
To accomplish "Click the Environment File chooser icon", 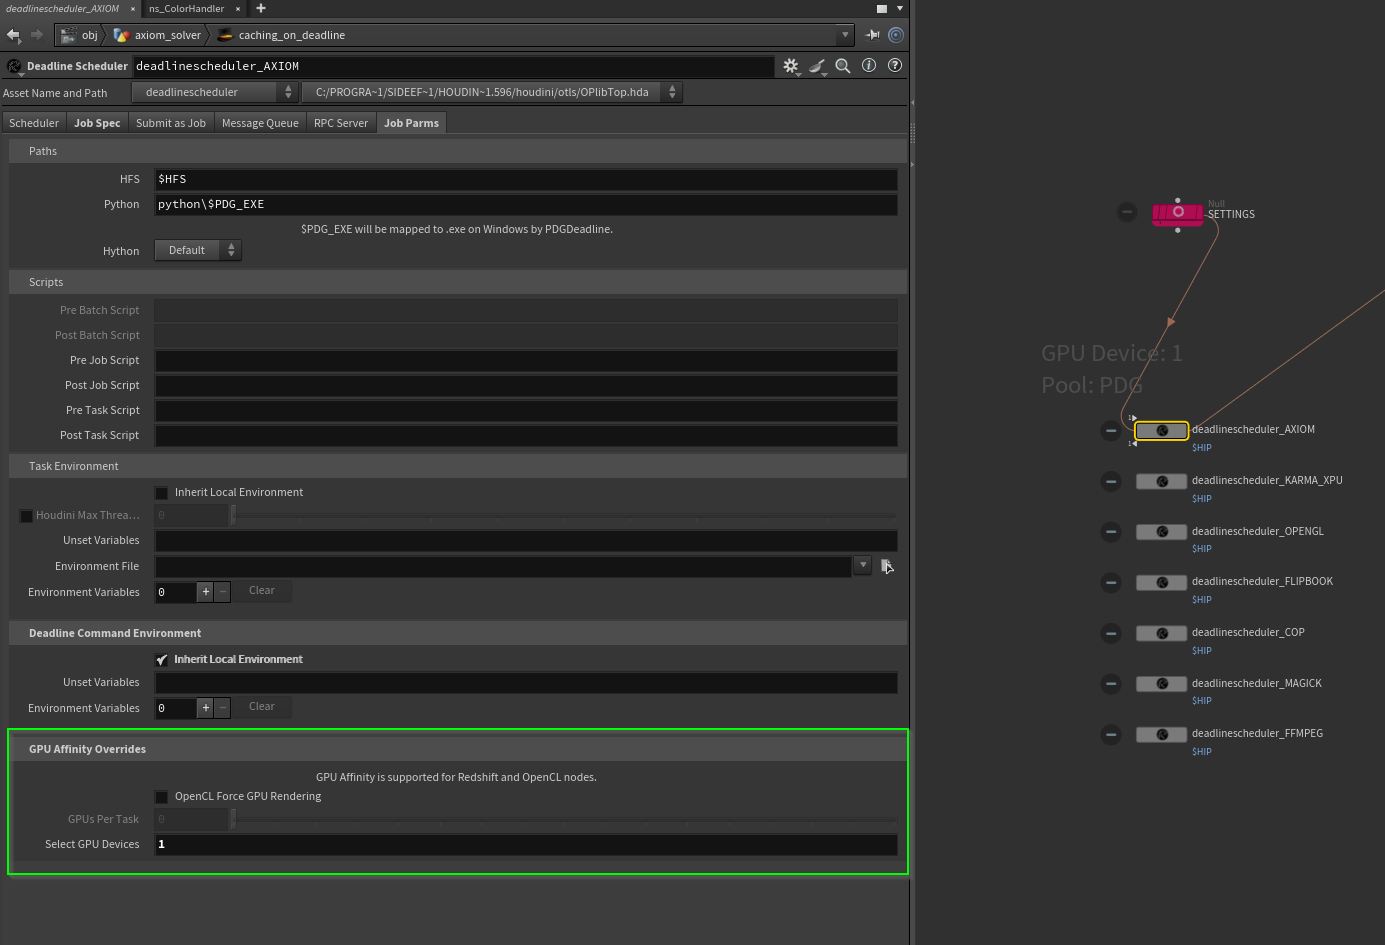I will pyautogui.click(x=887, y=566).
